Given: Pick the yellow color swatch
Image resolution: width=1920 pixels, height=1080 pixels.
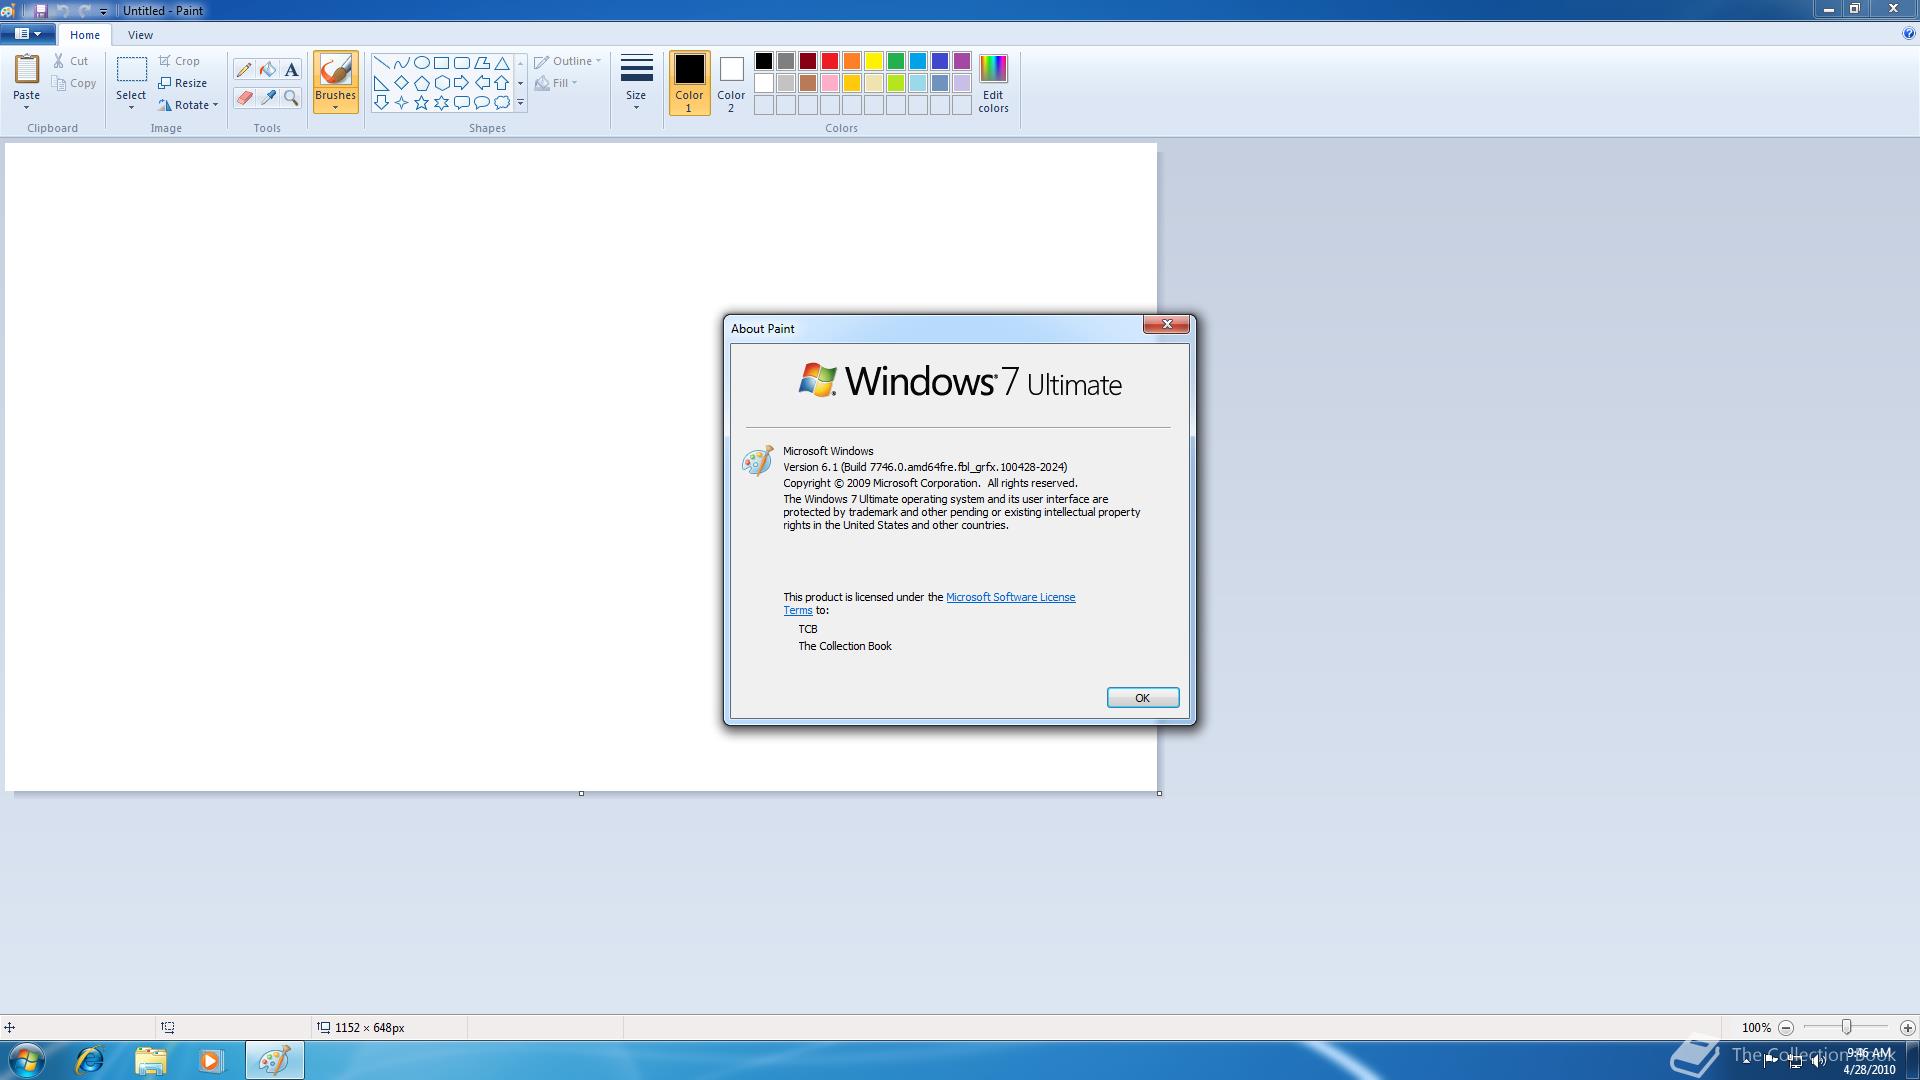Looking at the screenshot, I should click(x=874, y=61).
